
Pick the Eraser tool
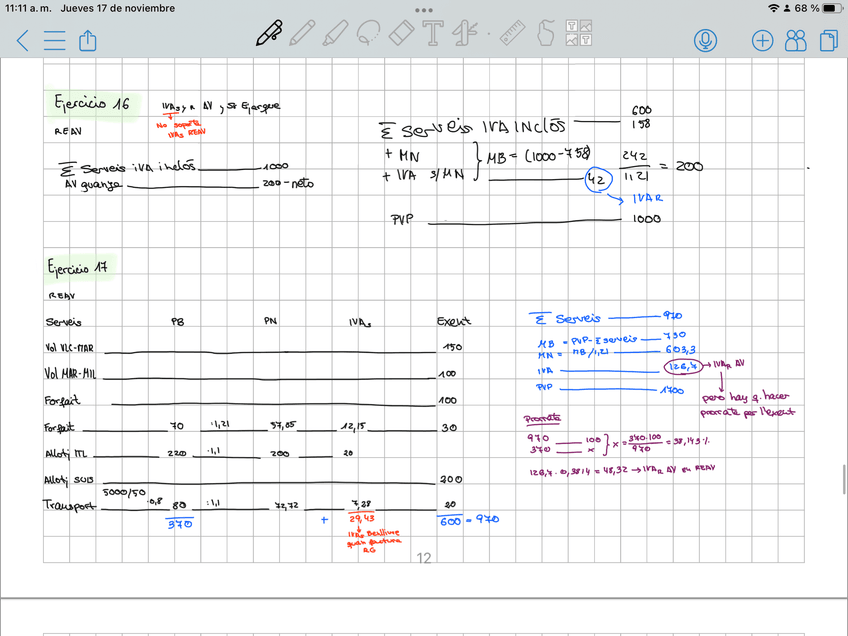click(400, 35)
